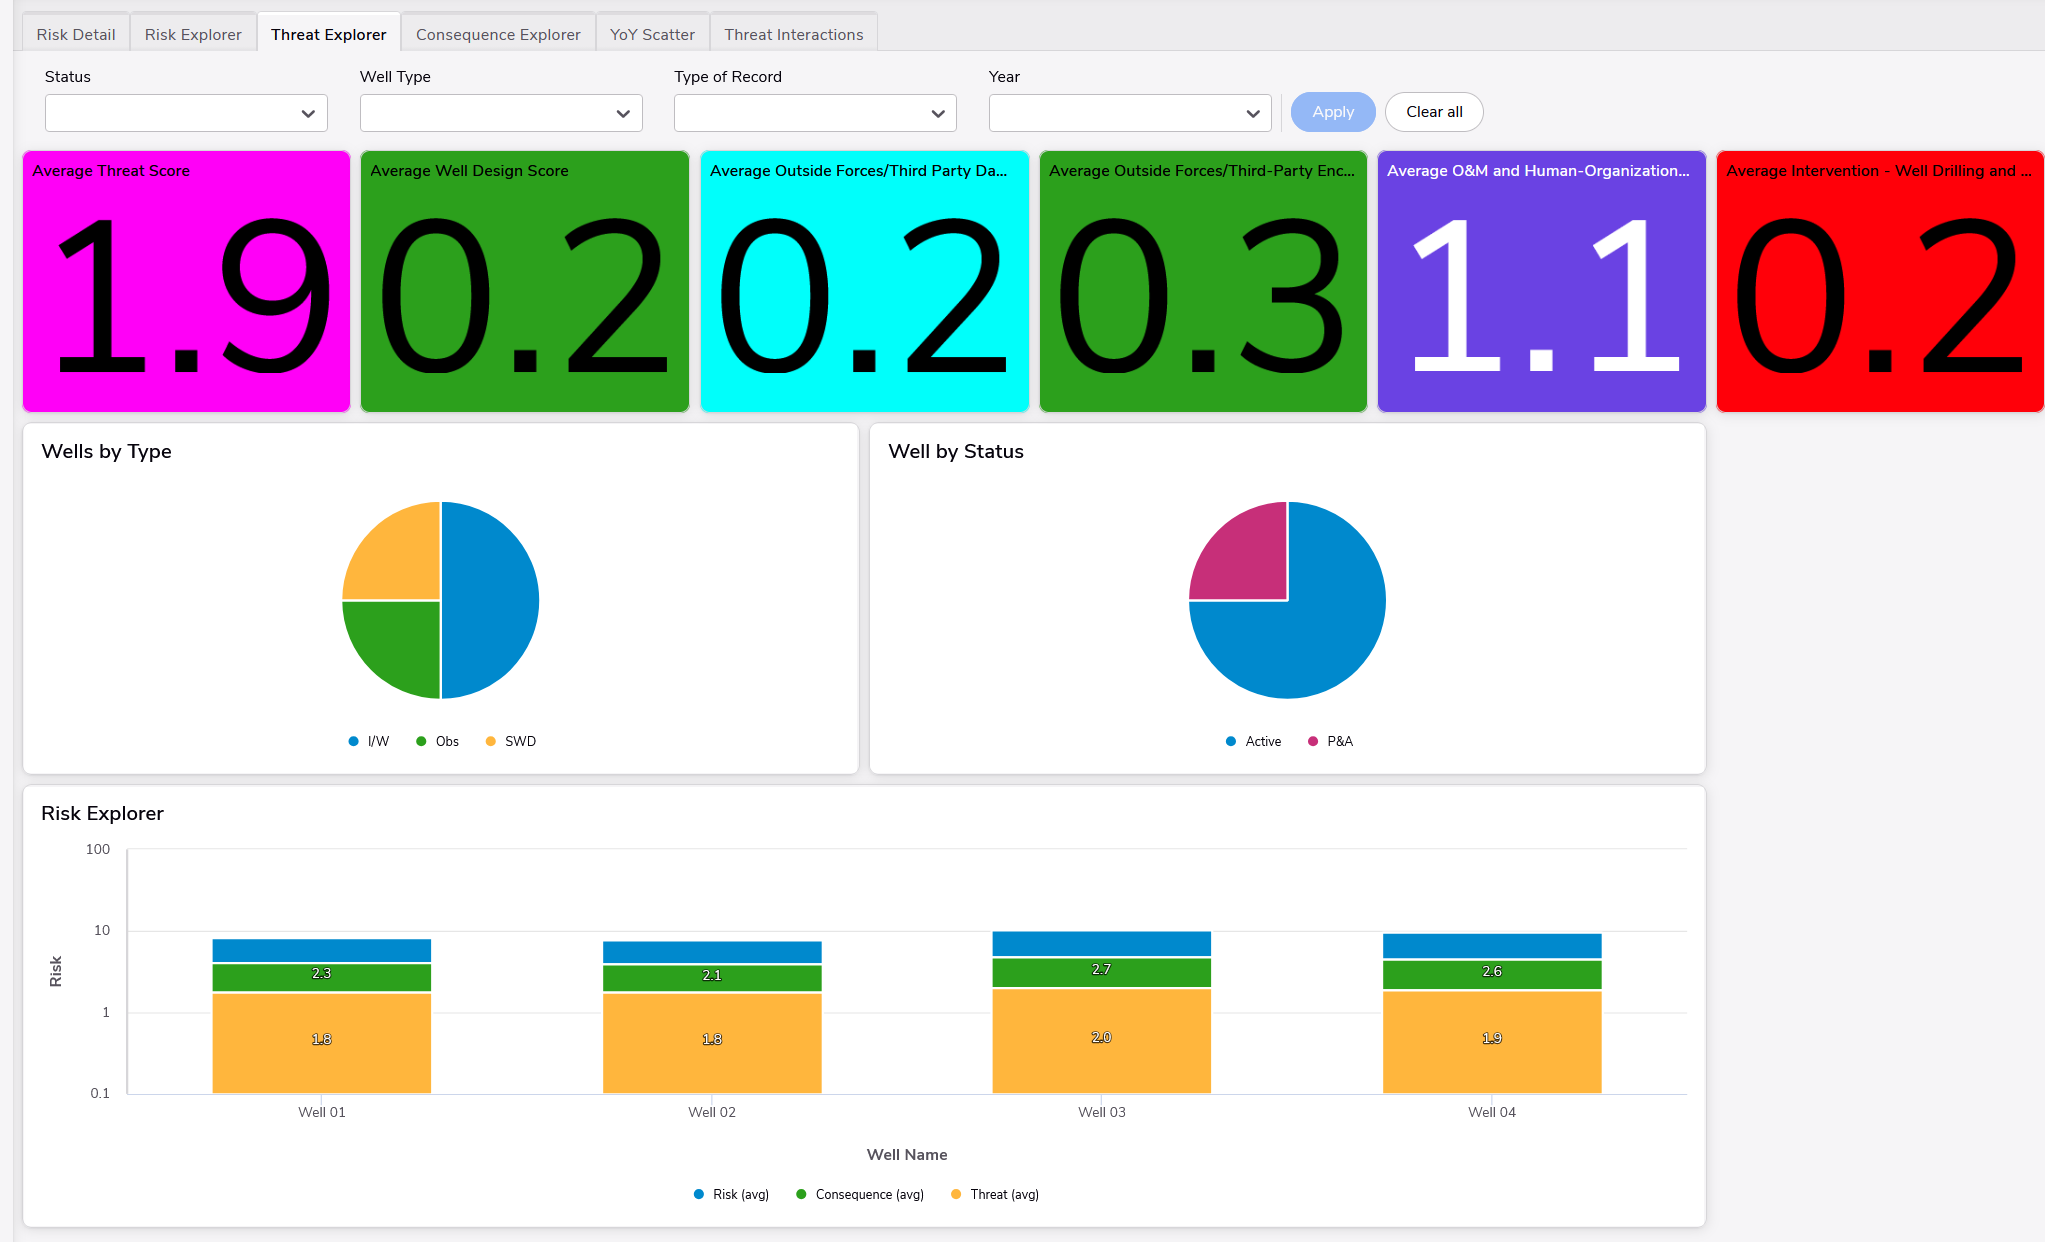Open the Status dropdown

pyautogui.click(x=186, y=113)
